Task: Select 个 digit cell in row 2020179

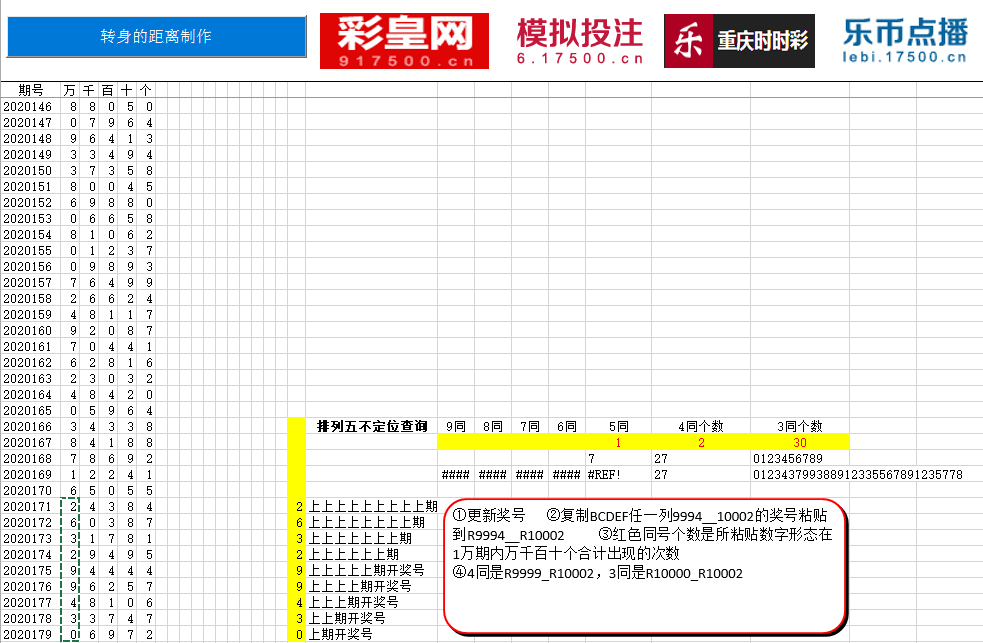Action: [145, 634]
